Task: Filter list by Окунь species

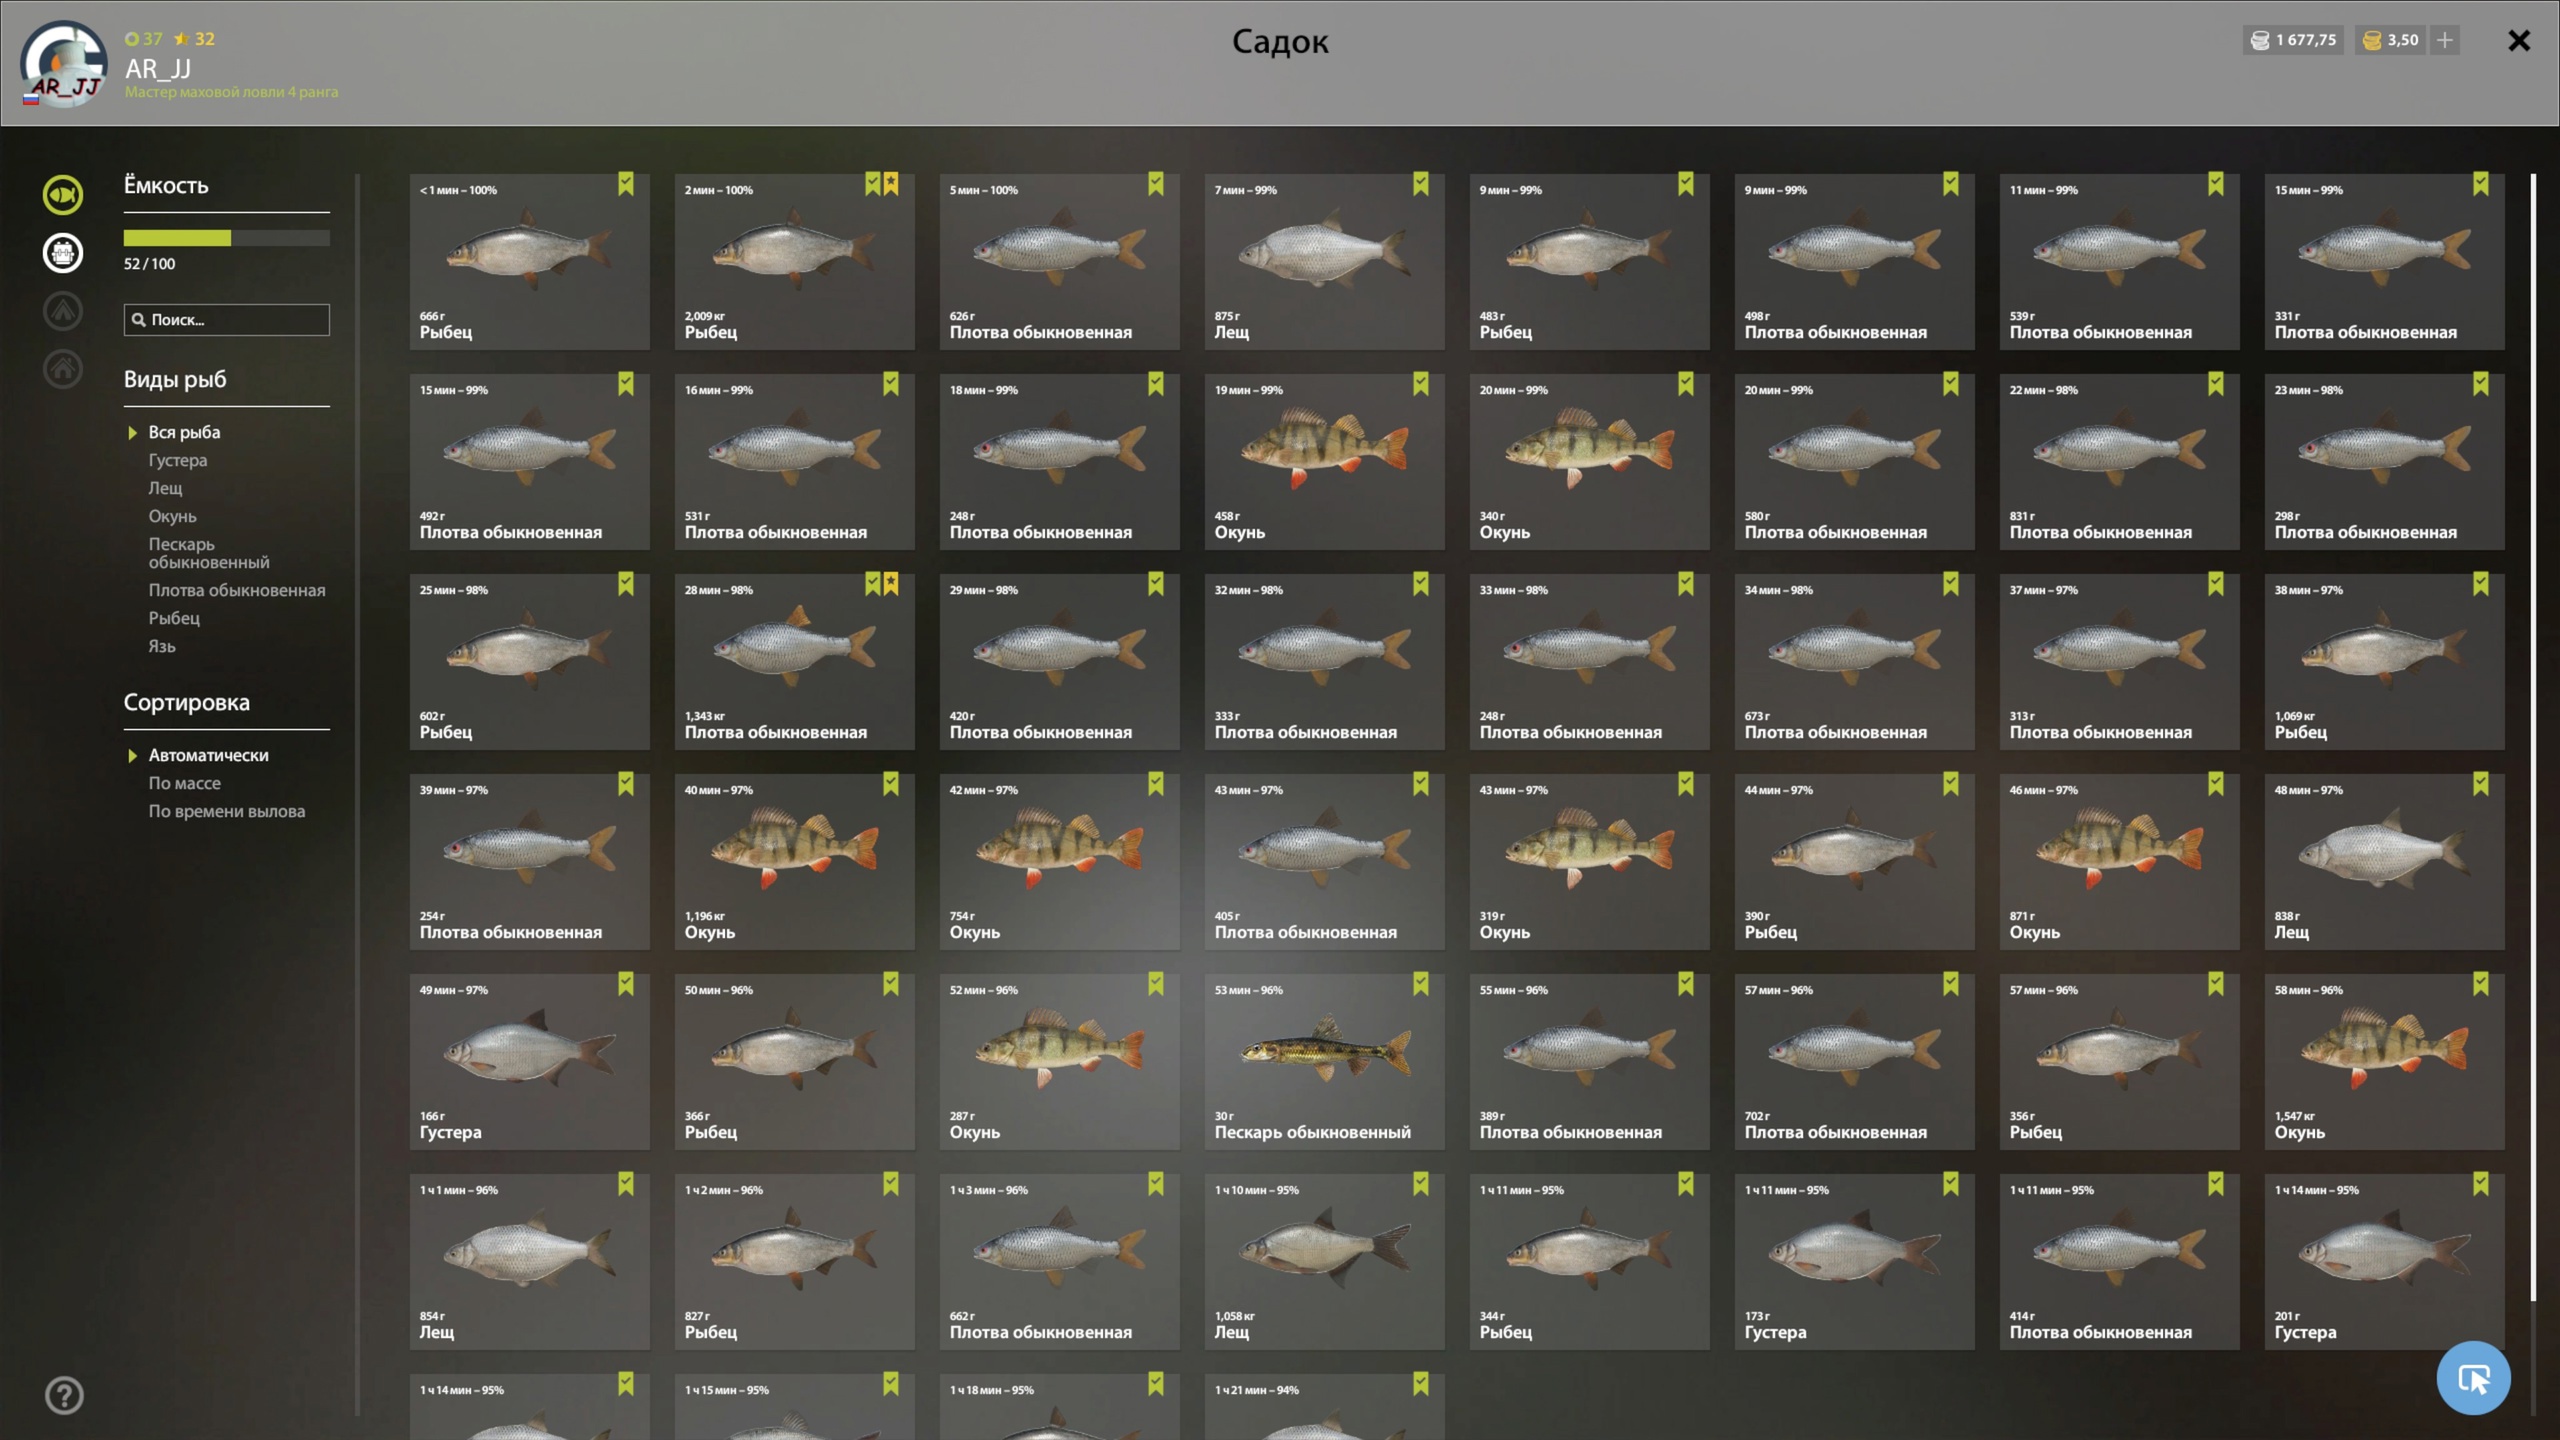Action: [x=172, y=516]
